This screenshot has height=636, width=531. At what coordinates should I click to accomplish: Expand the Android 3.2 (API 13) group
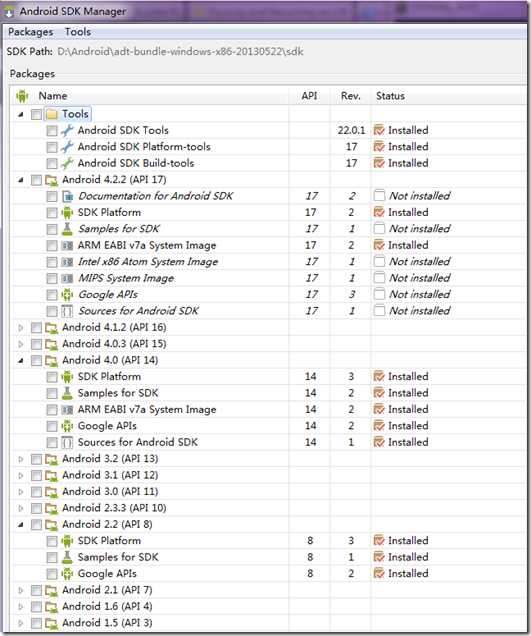21,459
